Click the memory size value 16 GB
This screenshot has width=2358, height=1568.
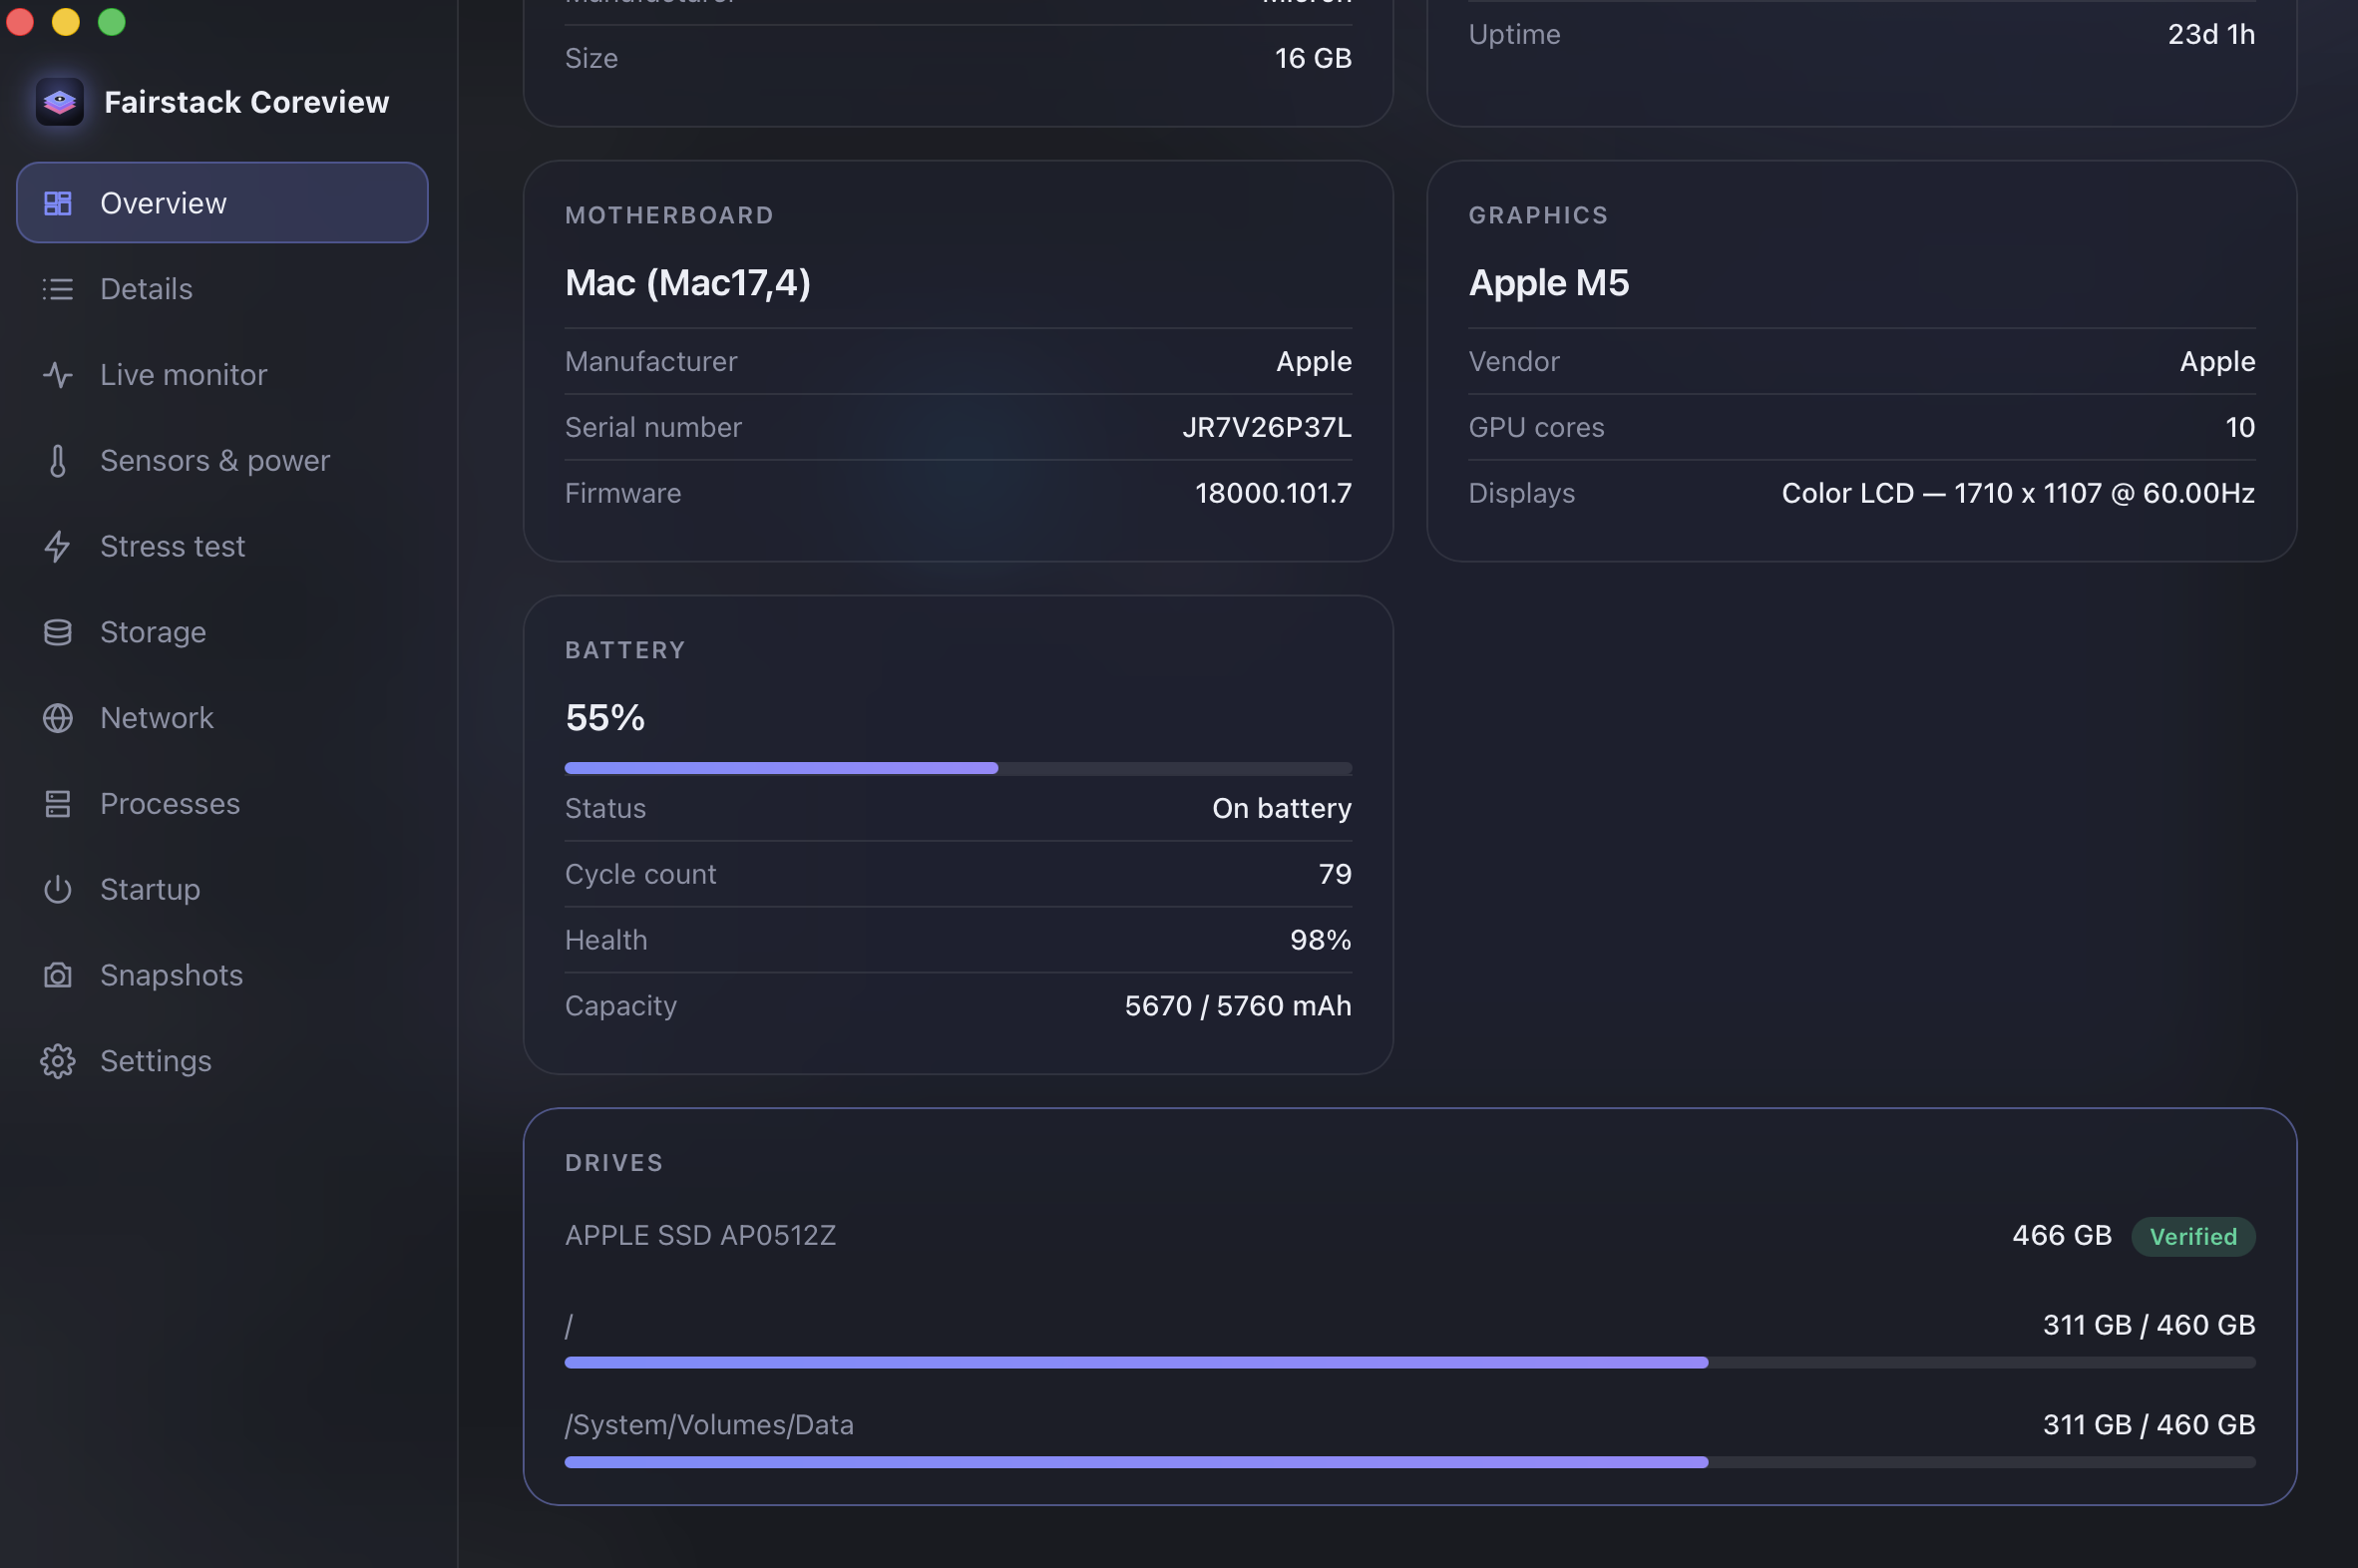[1313, 58]
